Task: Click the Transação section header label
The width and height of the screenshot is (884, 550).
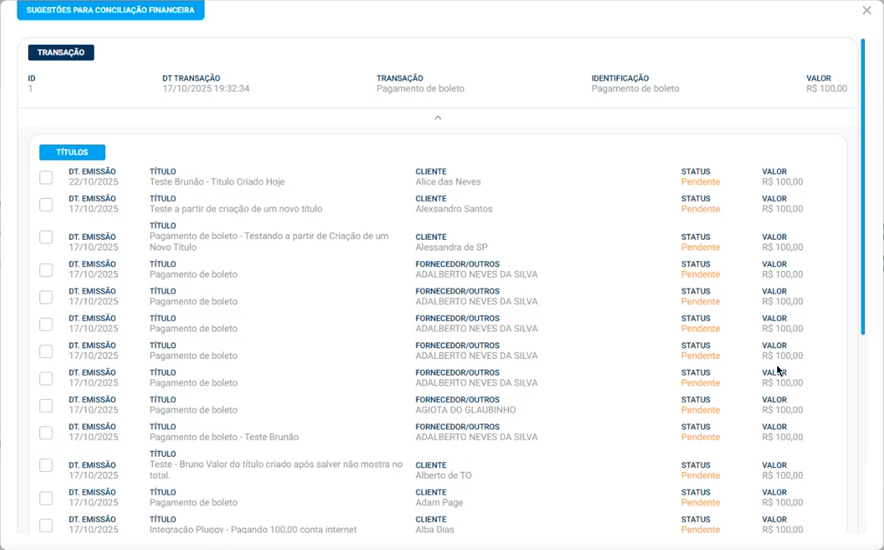Action: (x=61, y=53)
